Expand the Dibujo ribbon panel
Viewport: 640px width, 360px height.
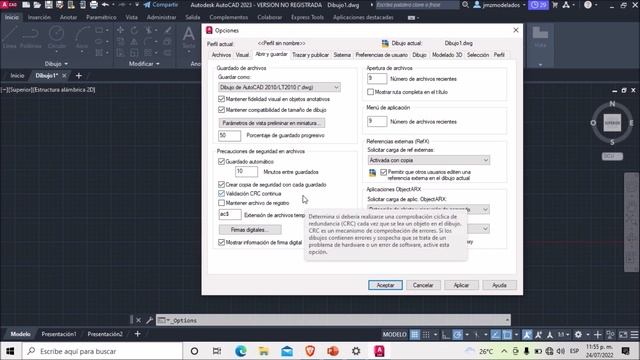[x=56, y=64]
